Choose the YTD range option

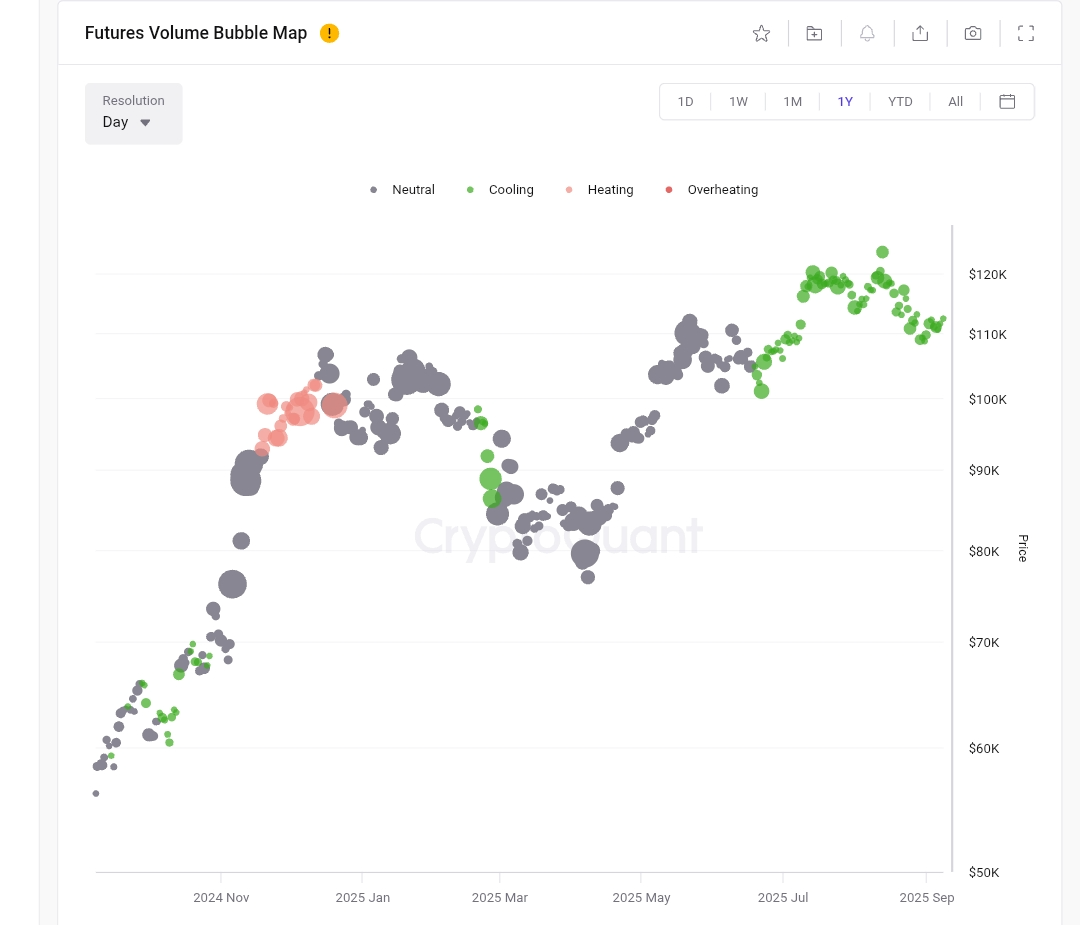(x=900, y=102)
